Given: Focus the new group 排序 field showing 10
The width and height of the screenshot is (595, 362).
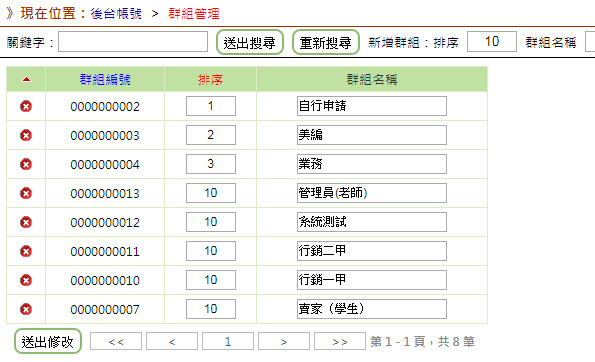Looking at the screenshot, I should (492, 41).
